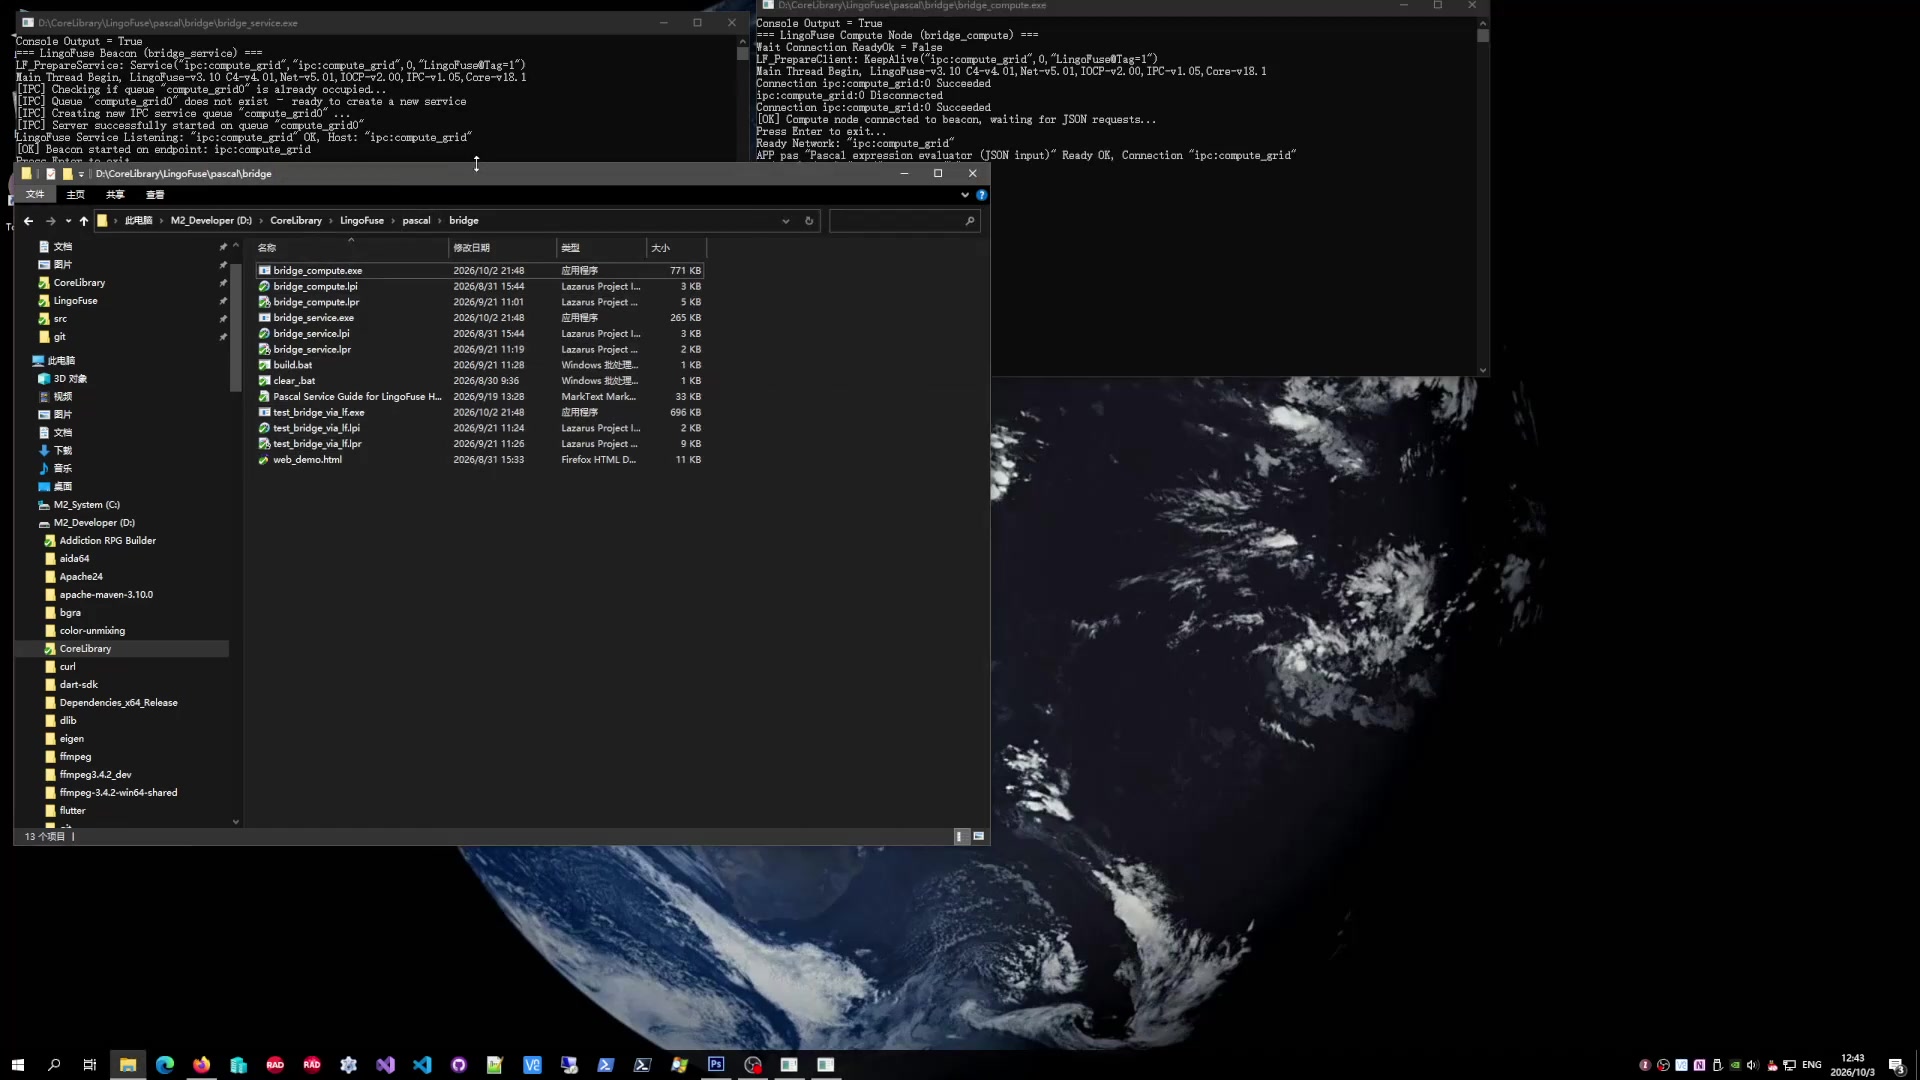Go back in Explorer navigation
The image size is (1920, 1080).
pyautogui.click(x=28, y=221)
